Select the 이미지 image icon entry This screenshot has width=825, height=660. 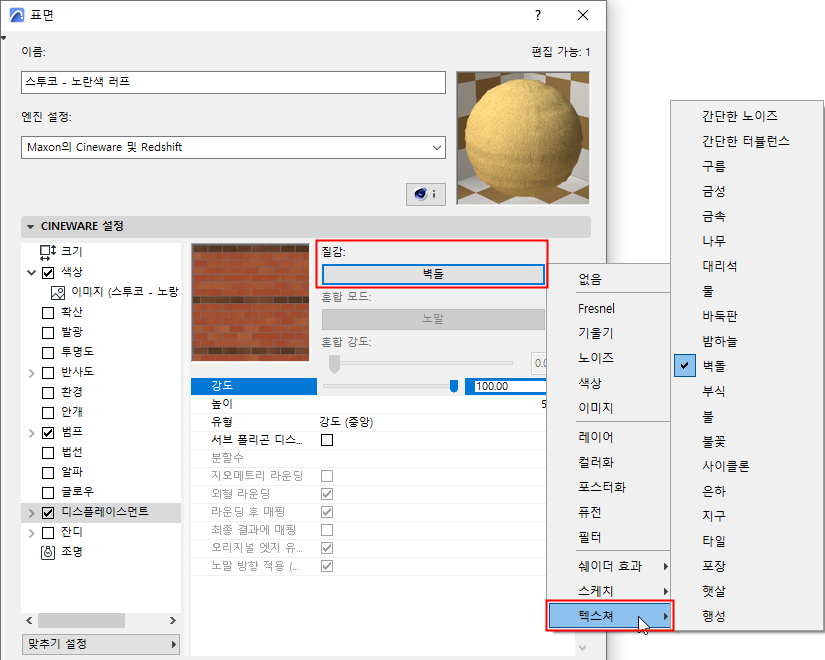[58, 293]
